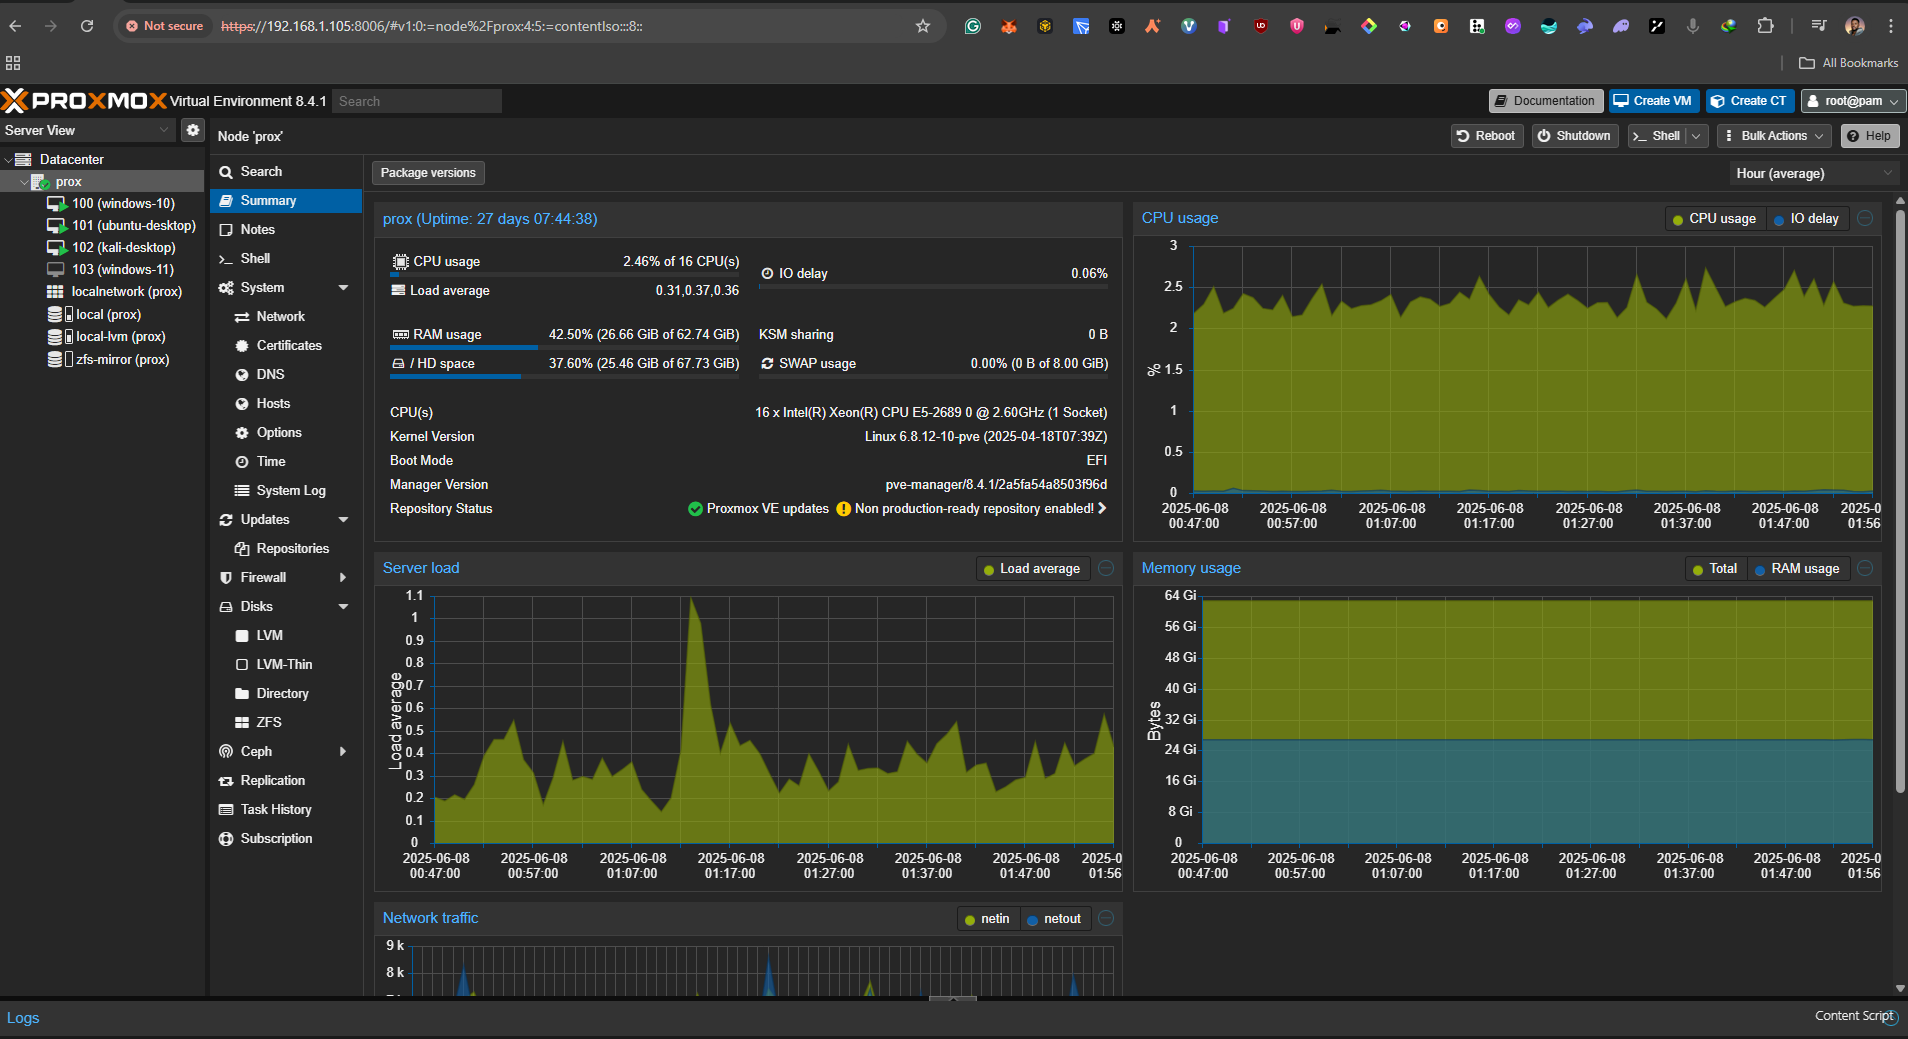Open the Network settings icon under System
This screenshot has width=1908, height=1039.
pyautogui.click(x=240, y=316)
